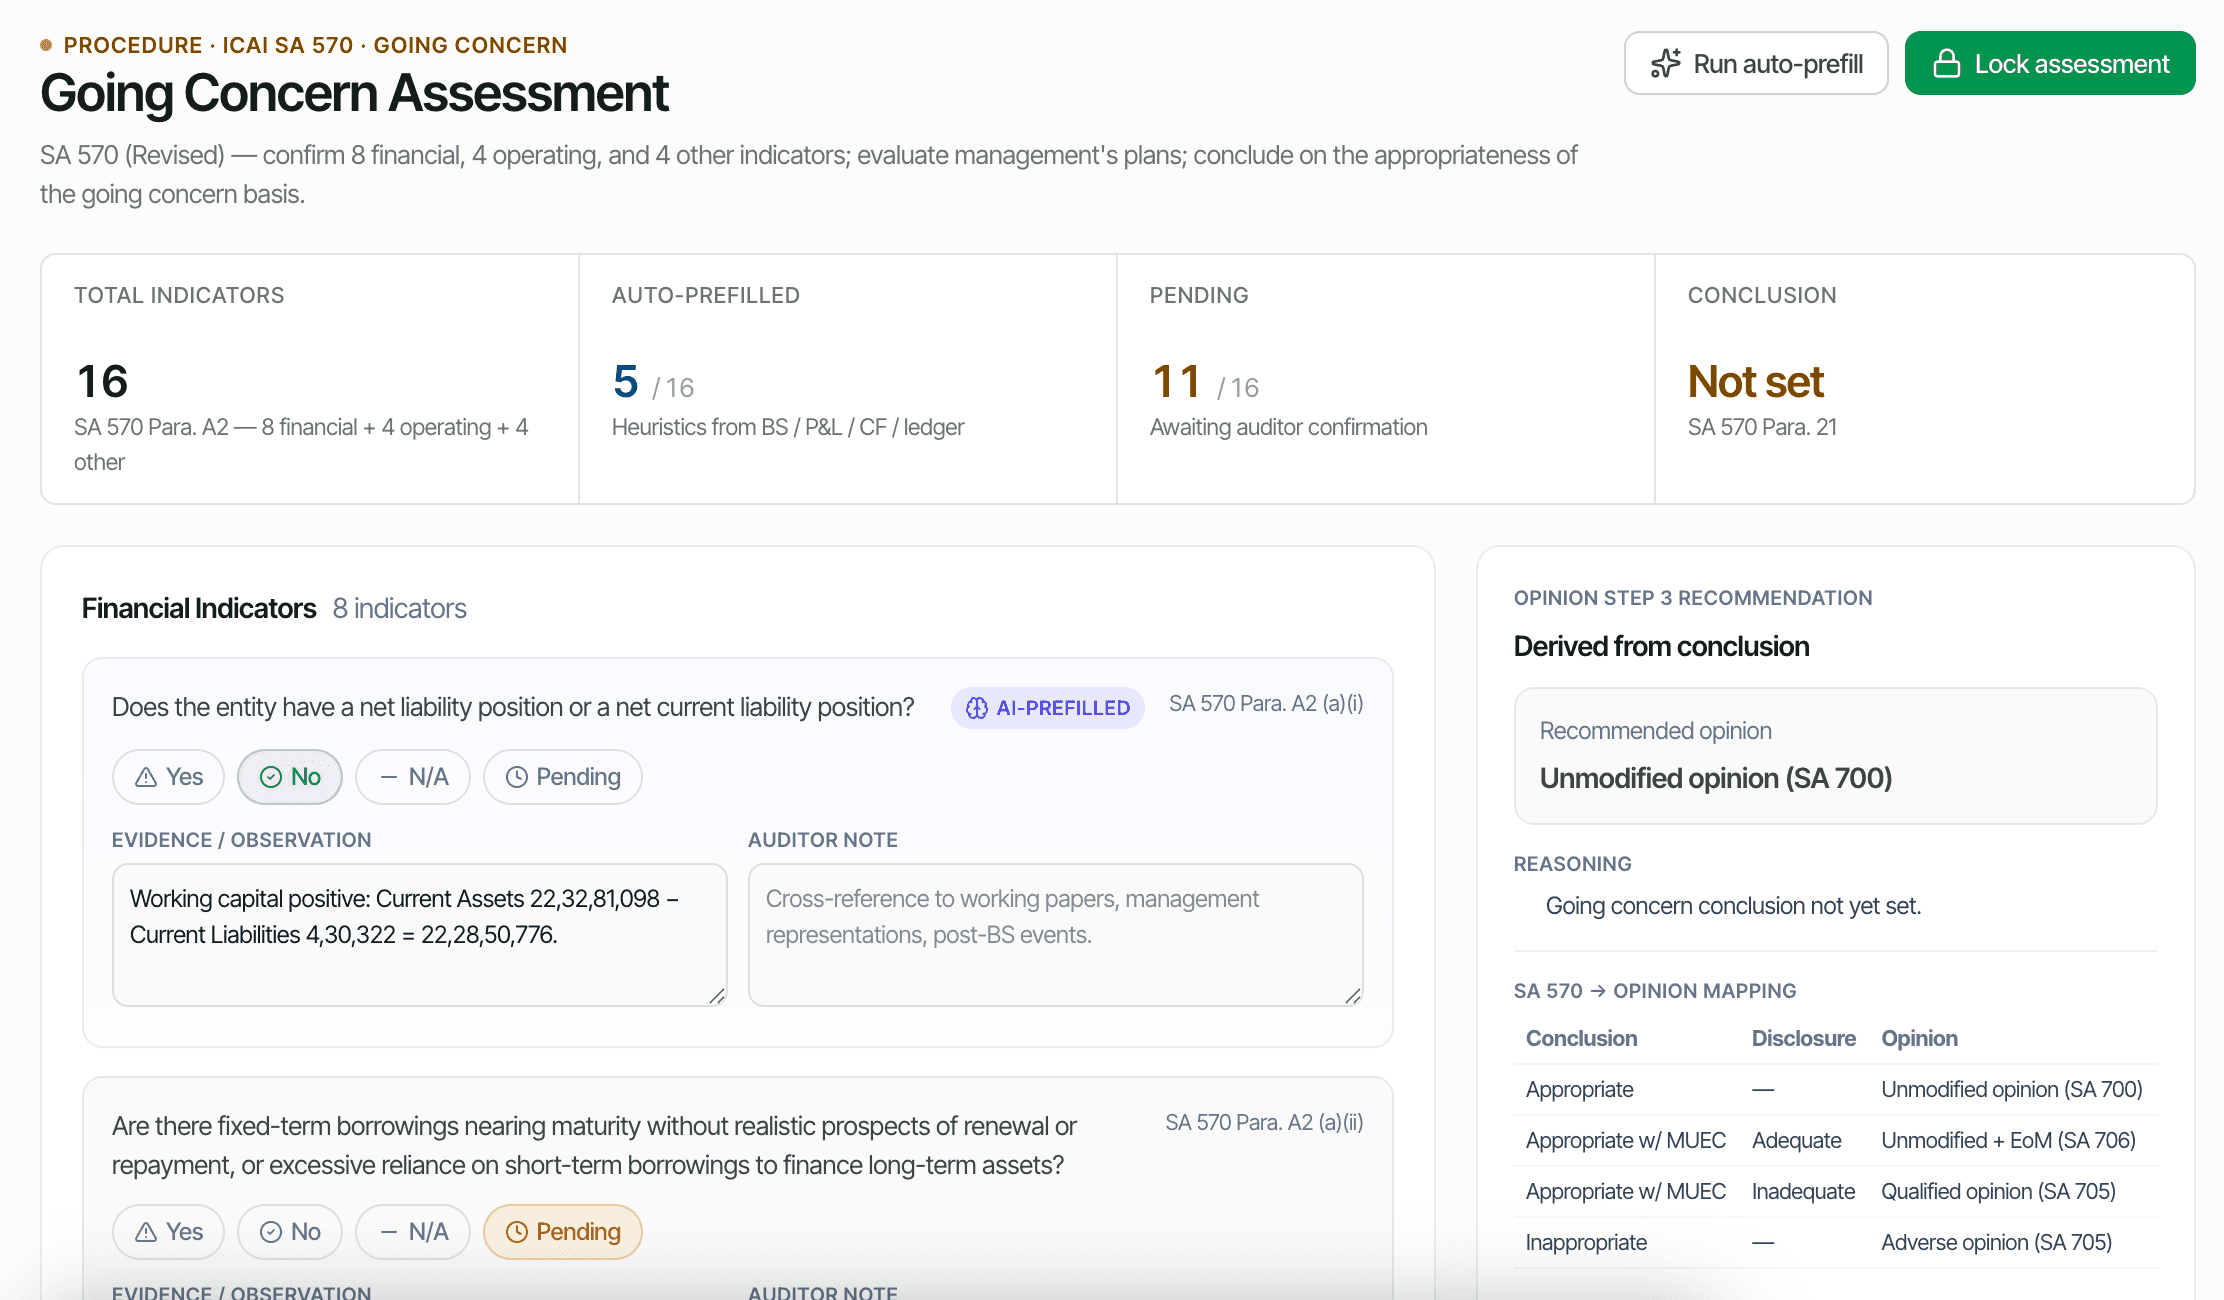This screenshot has width=2224, height=1300.
Task: Grab the resize handle of the evidence textarea
Action: (717, 996)
